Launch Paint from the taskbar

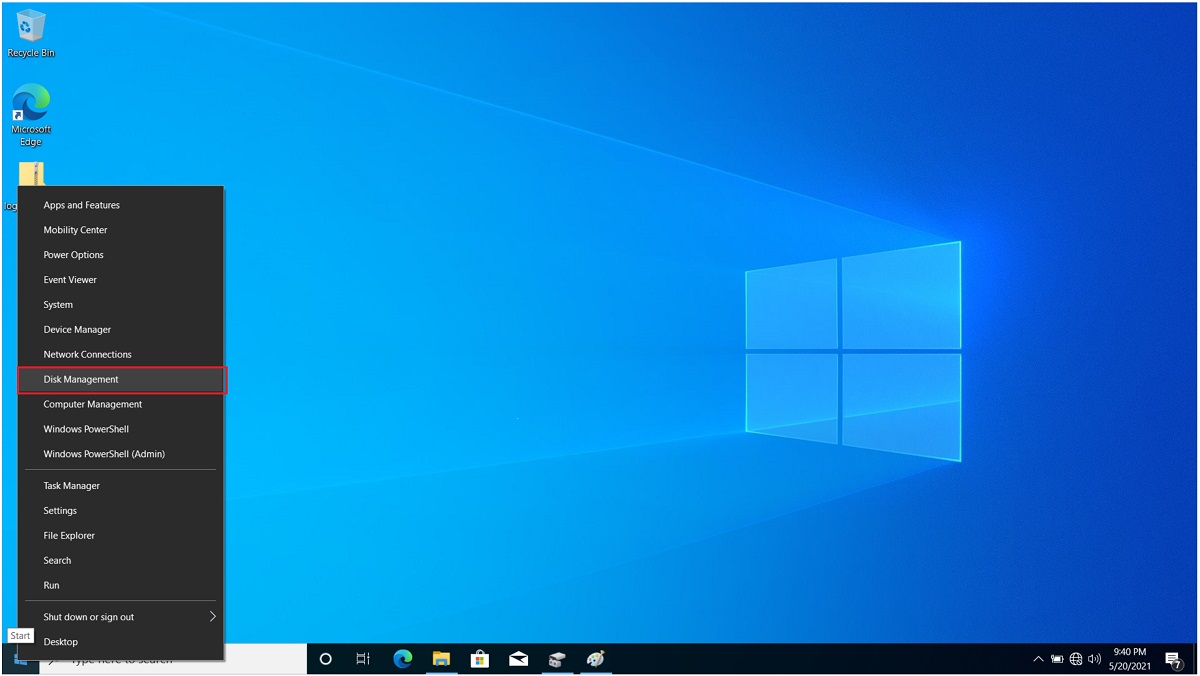(x=596, y=659)
